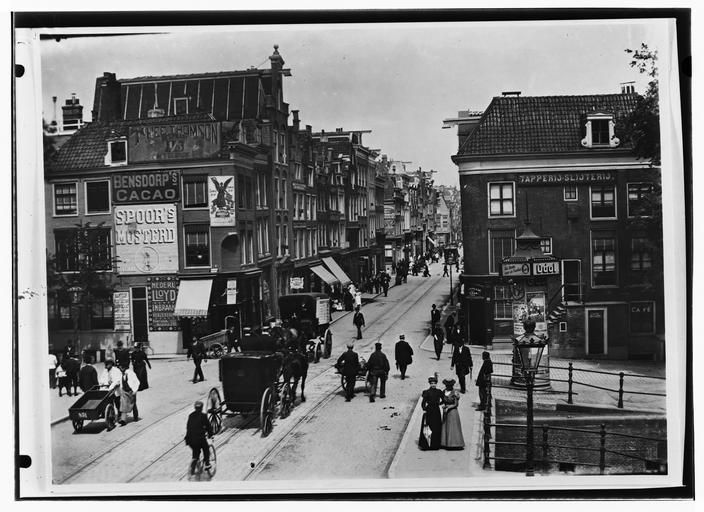704x512 pixels.
Task: Click the Lloyd advertisement sign
Action: click(162, 303)
